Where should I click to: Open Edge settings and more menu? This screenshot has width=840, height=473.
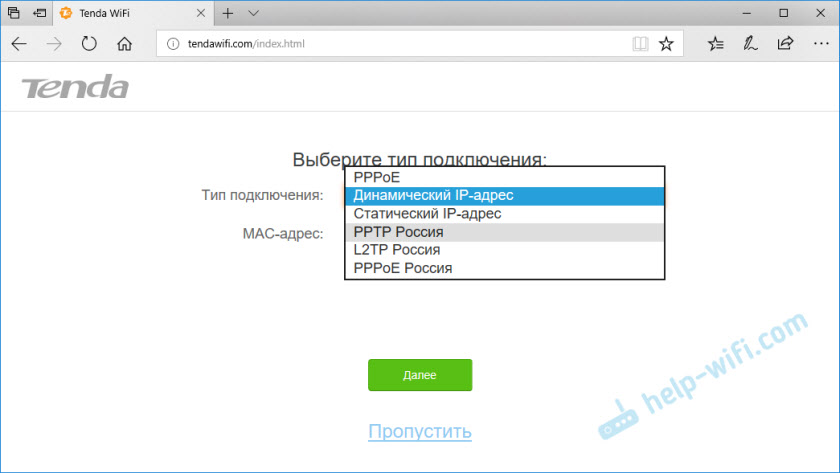pos(819,44)
